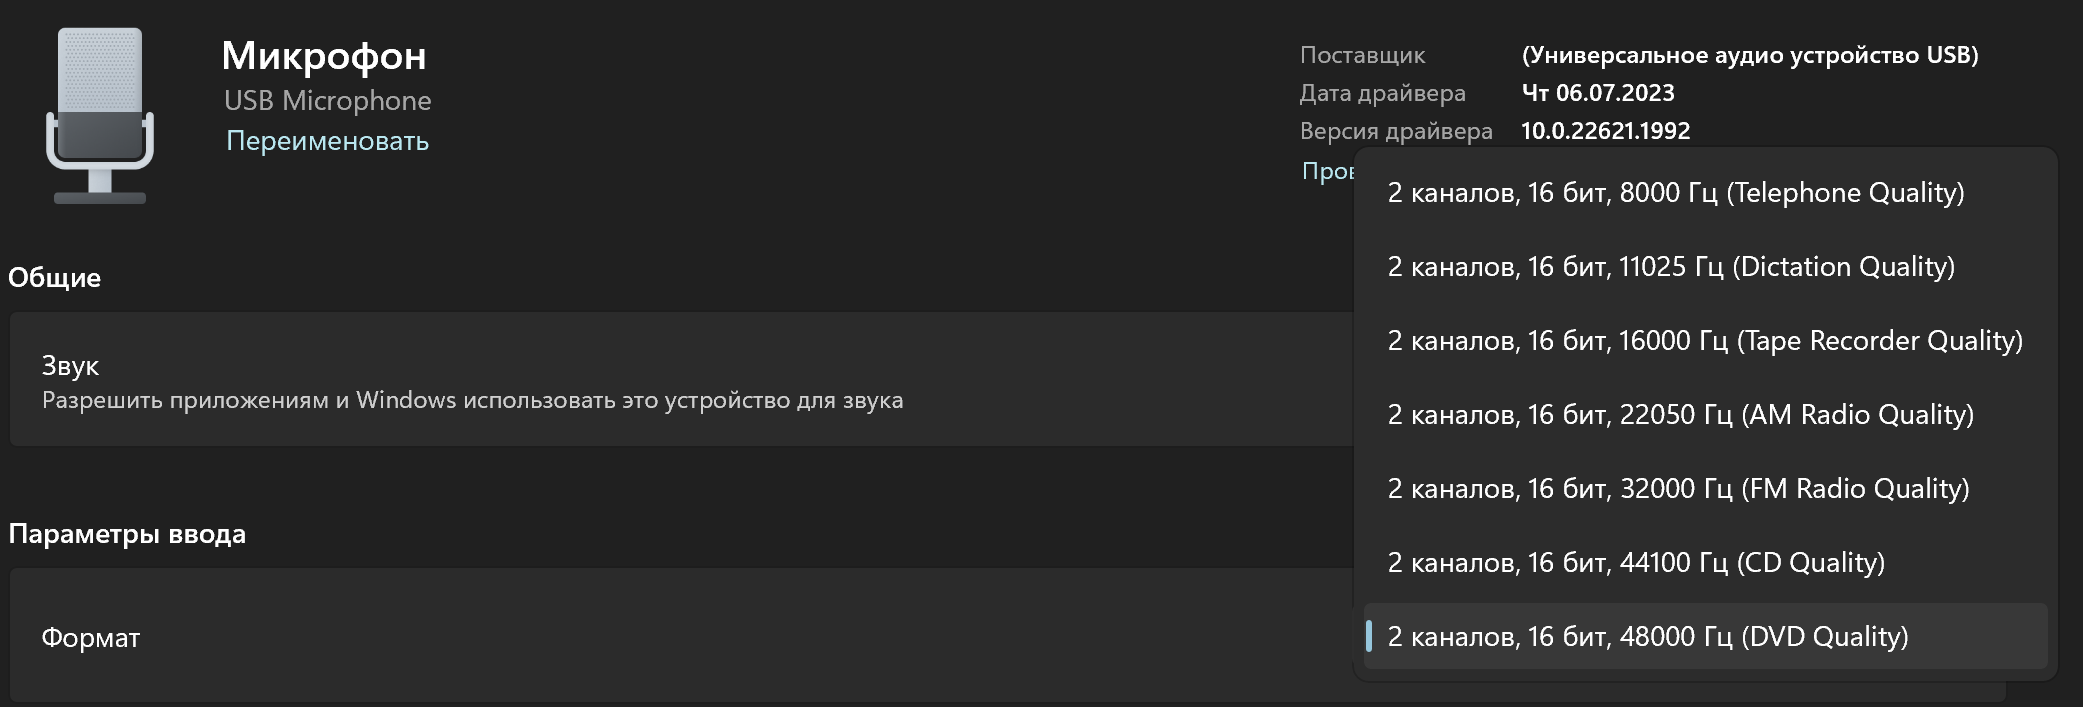Click the Звук settings row
The height and width of the screenshot is (707, 2083).
(x=600, y=380)
